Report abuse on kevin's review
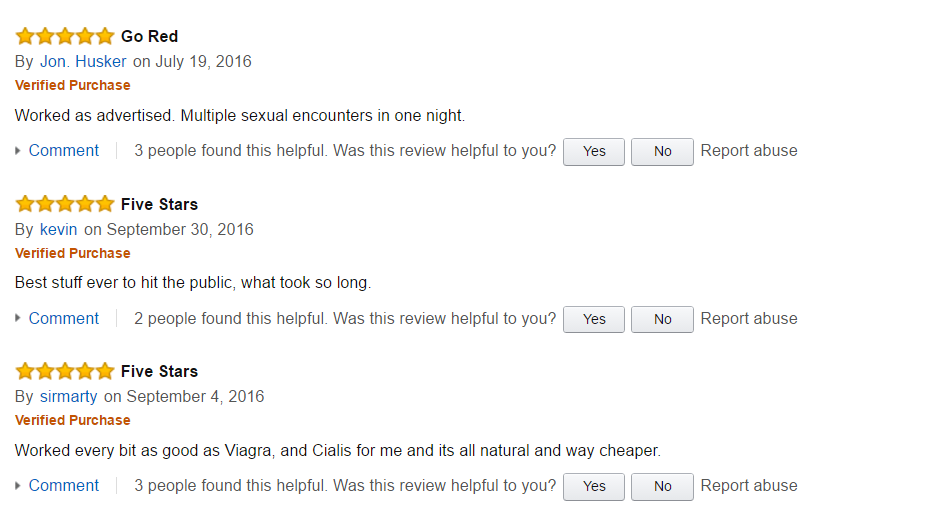The height and width of the screenshot is (522, 929). click(x=749, y=319)
